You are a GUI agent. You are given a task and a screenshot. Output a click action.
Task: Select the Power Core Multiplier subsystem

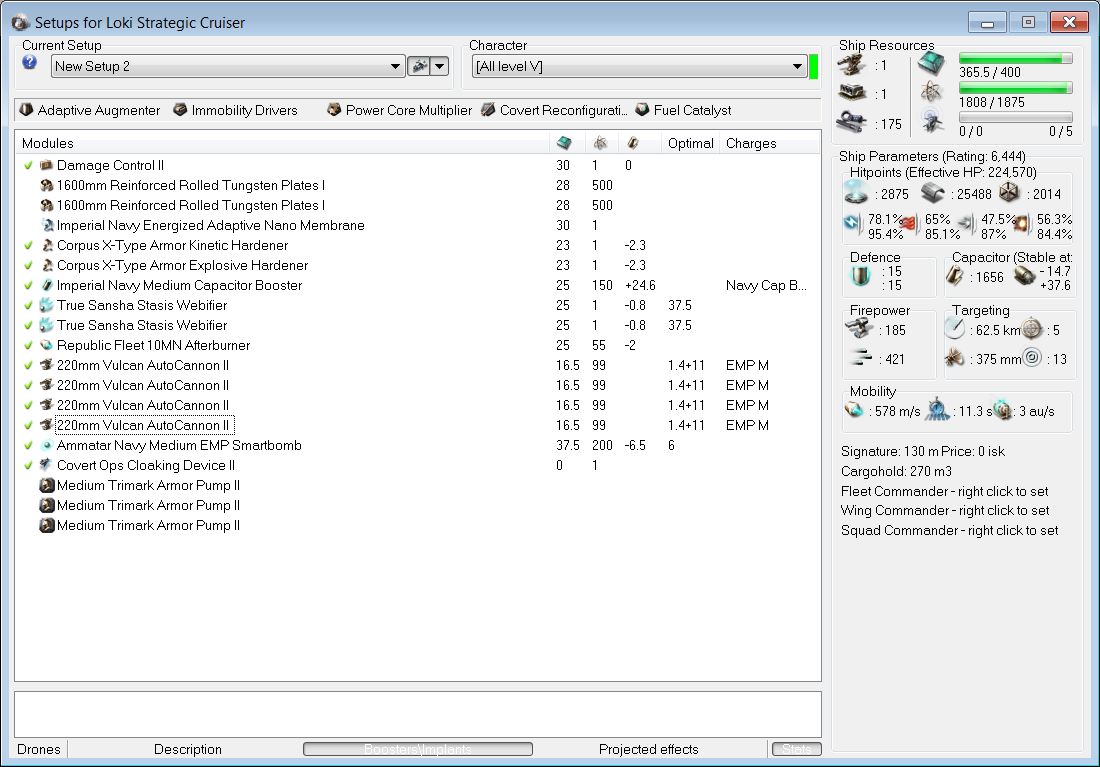[400, 110]
